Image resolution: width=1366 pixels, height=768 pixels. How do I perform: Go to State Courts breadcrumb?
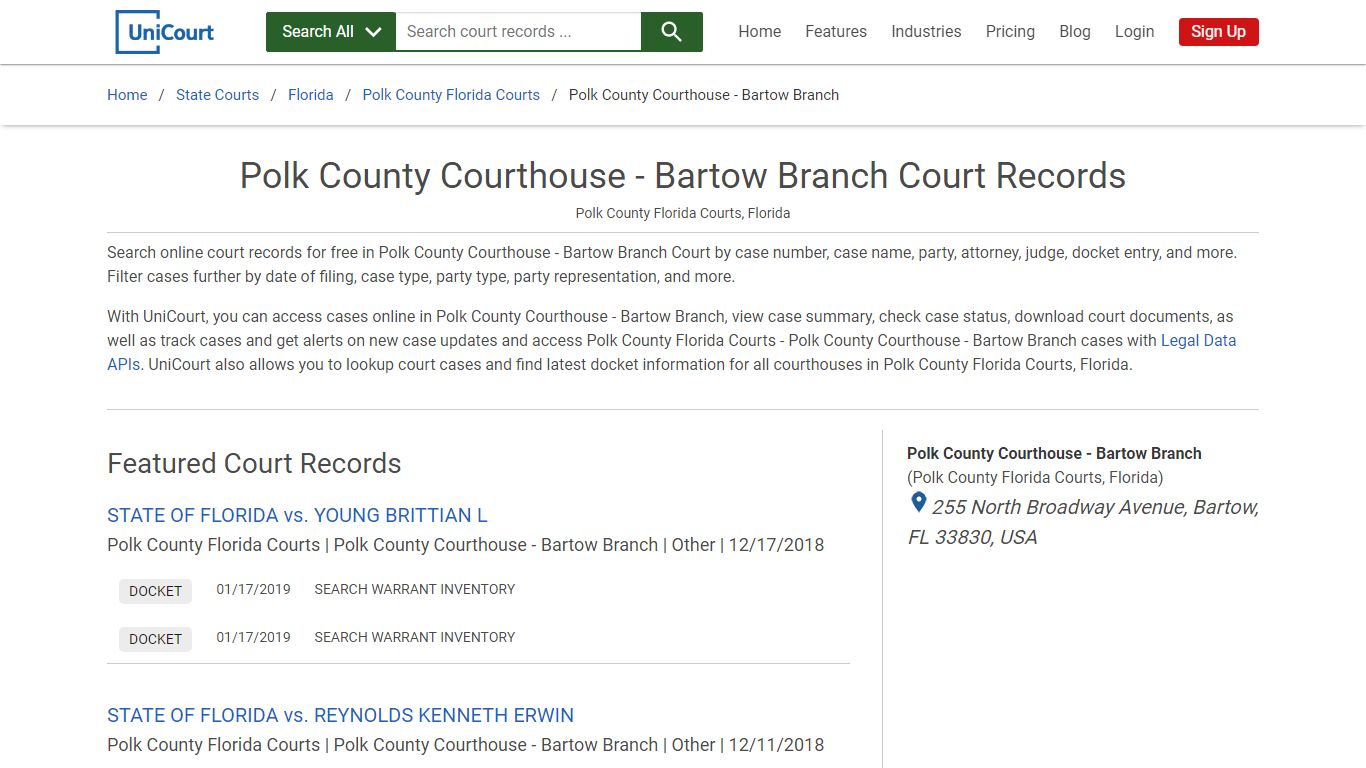point(217,95)
